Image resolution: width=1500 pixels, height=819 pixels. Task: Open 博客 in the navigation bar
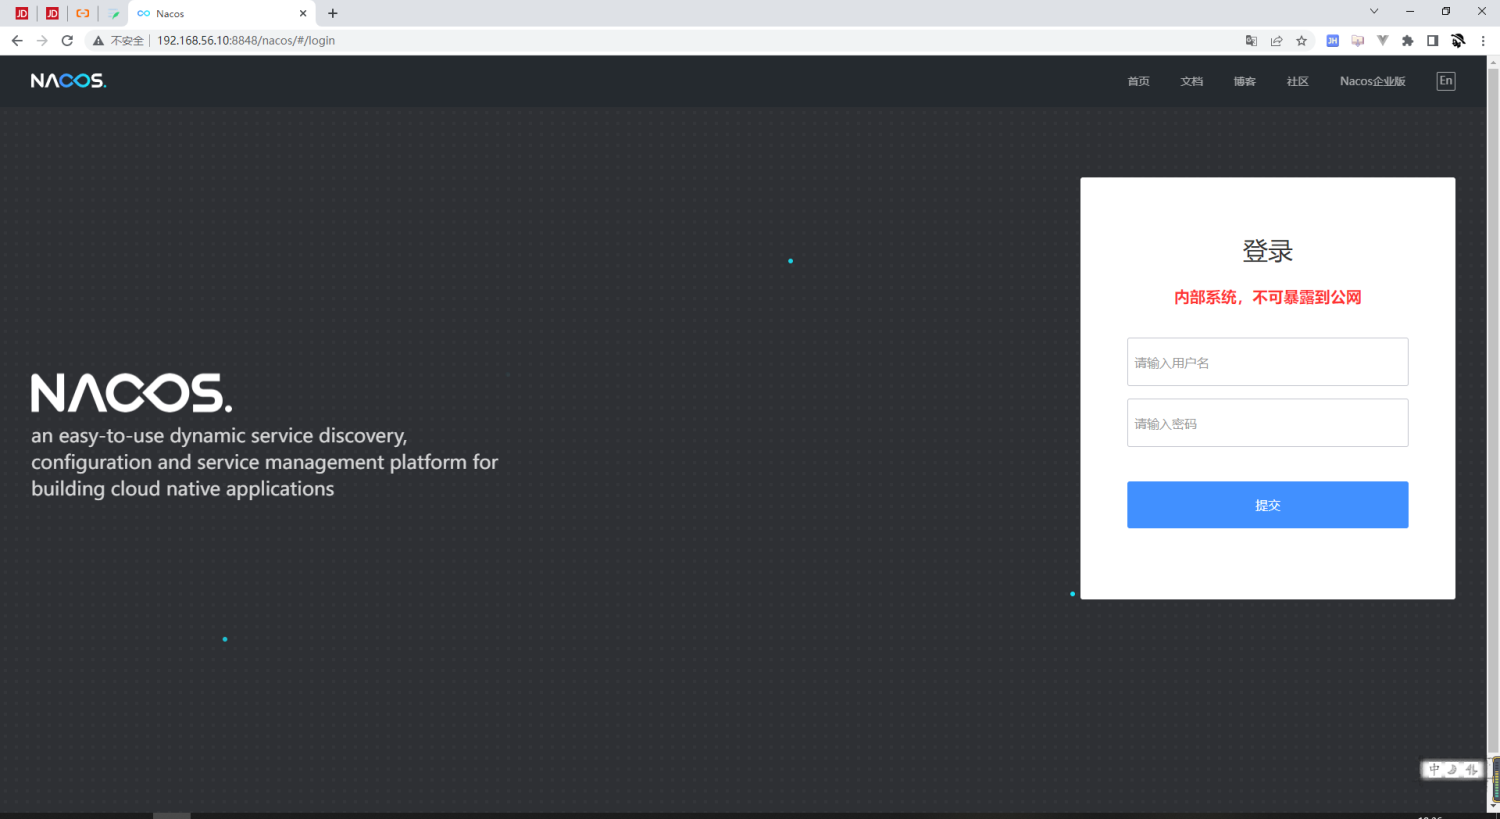pos(1245,81)
